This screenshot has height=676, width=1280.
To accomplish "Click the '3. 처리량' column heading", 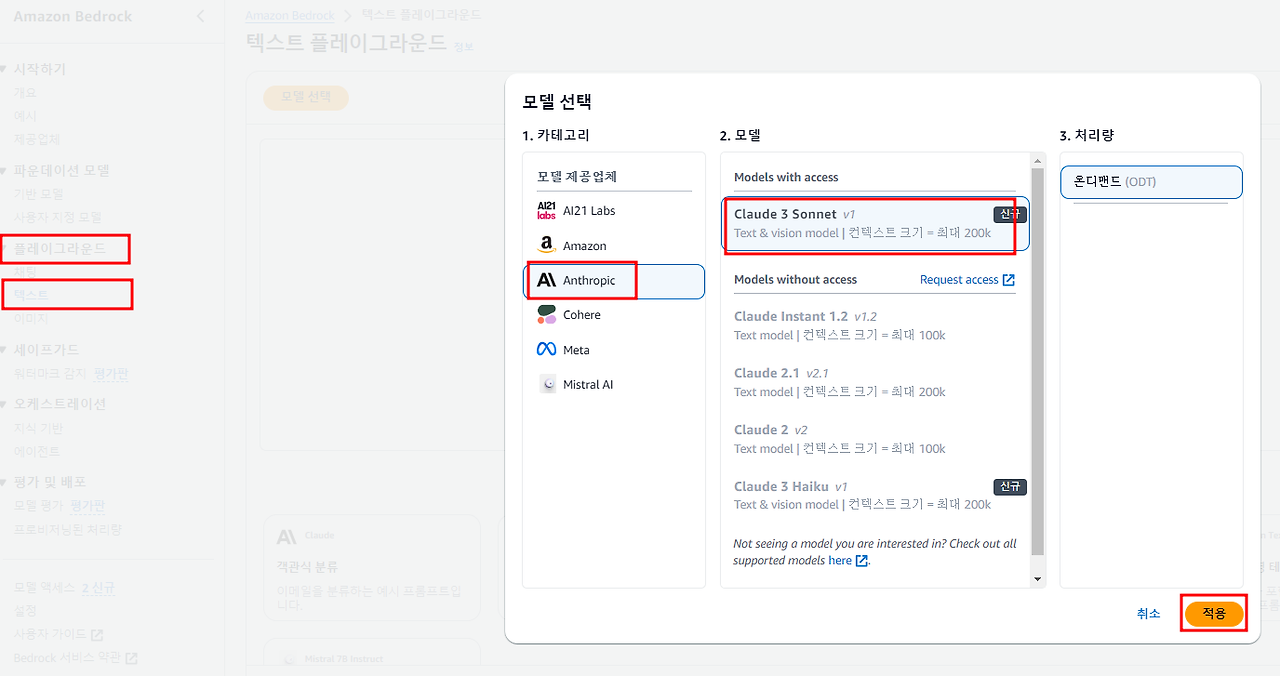I will click(1086, 135).
